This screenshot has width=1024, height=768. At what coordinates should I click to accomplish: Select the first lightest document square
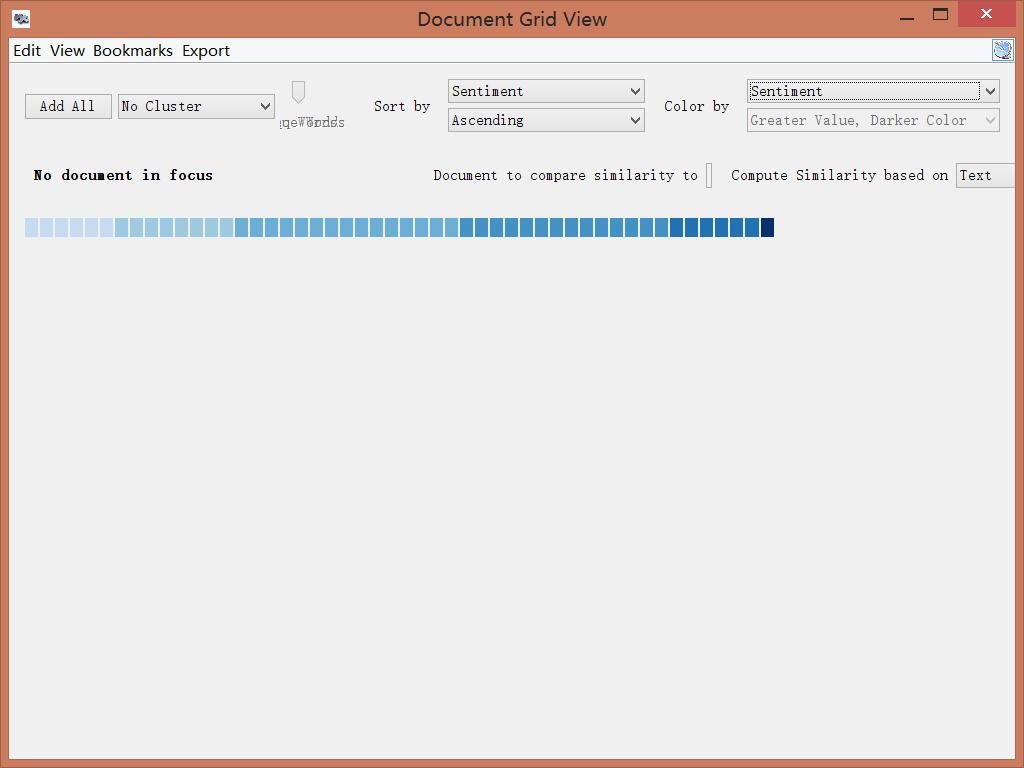tap(31, 228)
